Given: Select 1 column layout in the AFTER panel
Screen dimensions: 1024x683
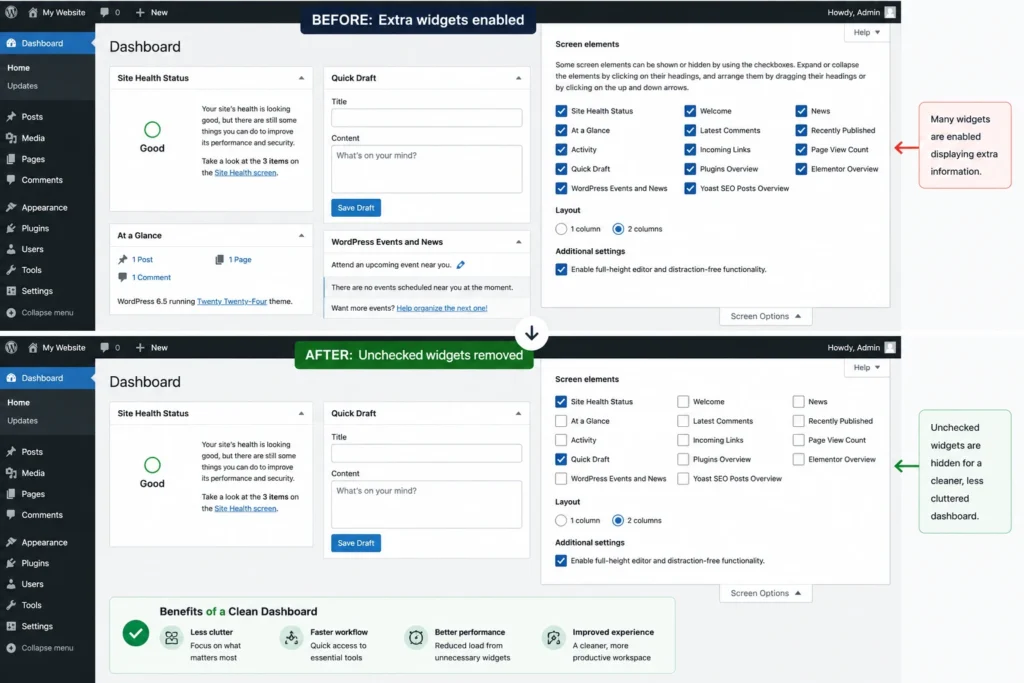Looking at the screenshot, I should pyautogui.click(x=560, y=520).
